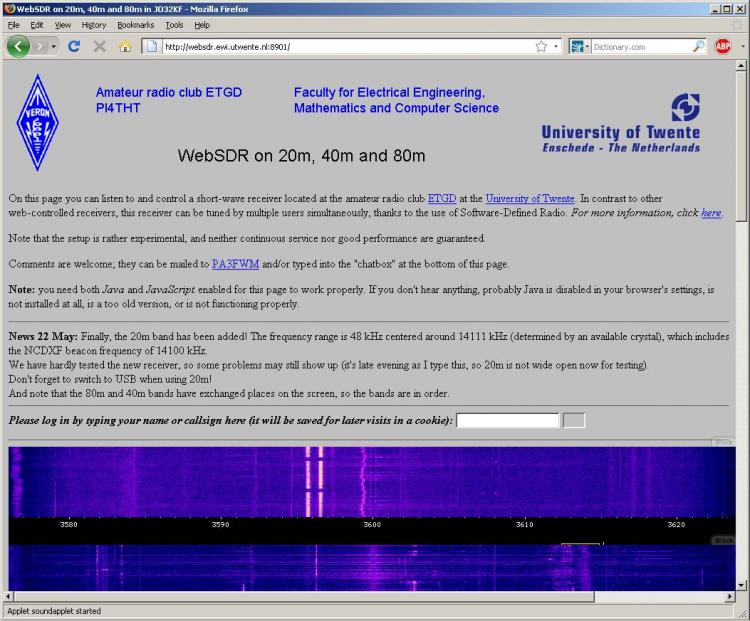This screenshot has height=621, width=750.
Task: Click the button beside the callsign field
Action: point(574,420)
